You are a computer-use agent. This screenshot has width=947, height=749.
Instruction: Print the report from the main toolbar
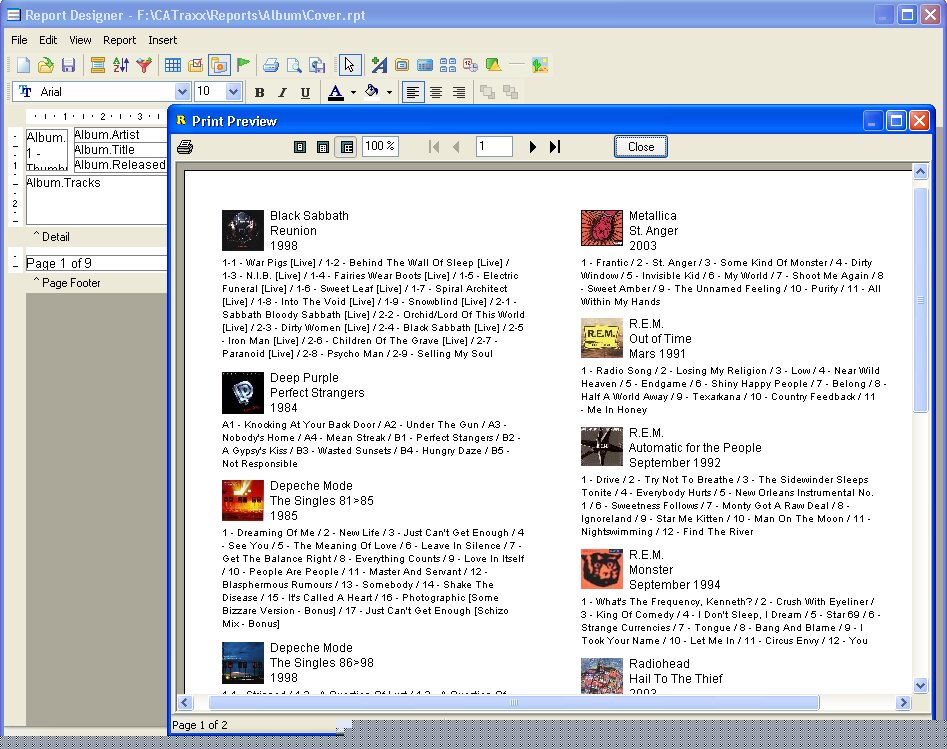click(x=271, y=65)
